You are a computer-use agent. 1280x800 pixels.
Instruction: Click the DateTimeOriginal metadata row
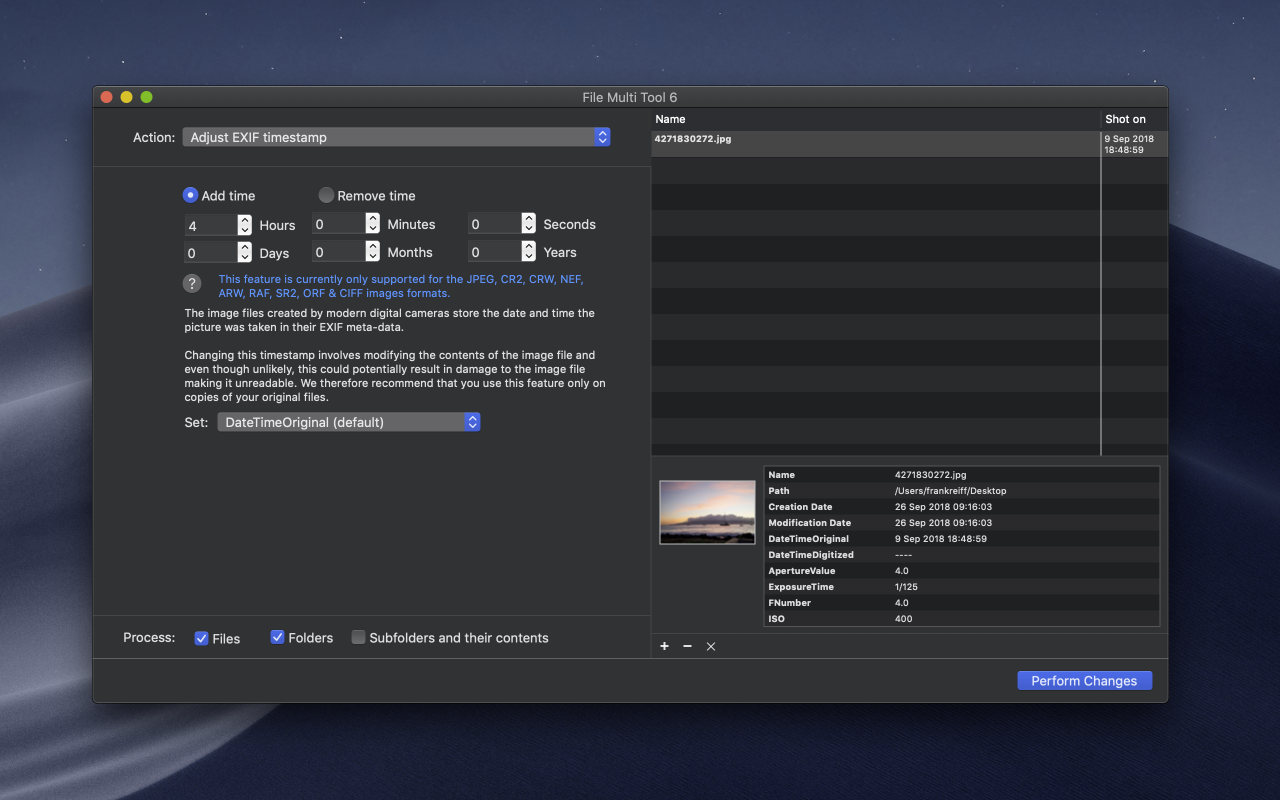pyautogui.click(x=962, y=539)
